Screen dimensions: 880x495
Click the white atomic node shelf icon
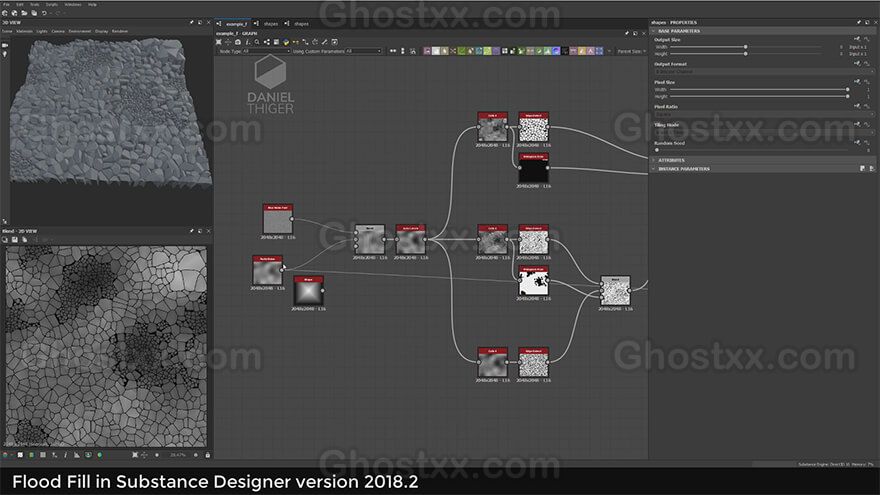pos(436,51)
